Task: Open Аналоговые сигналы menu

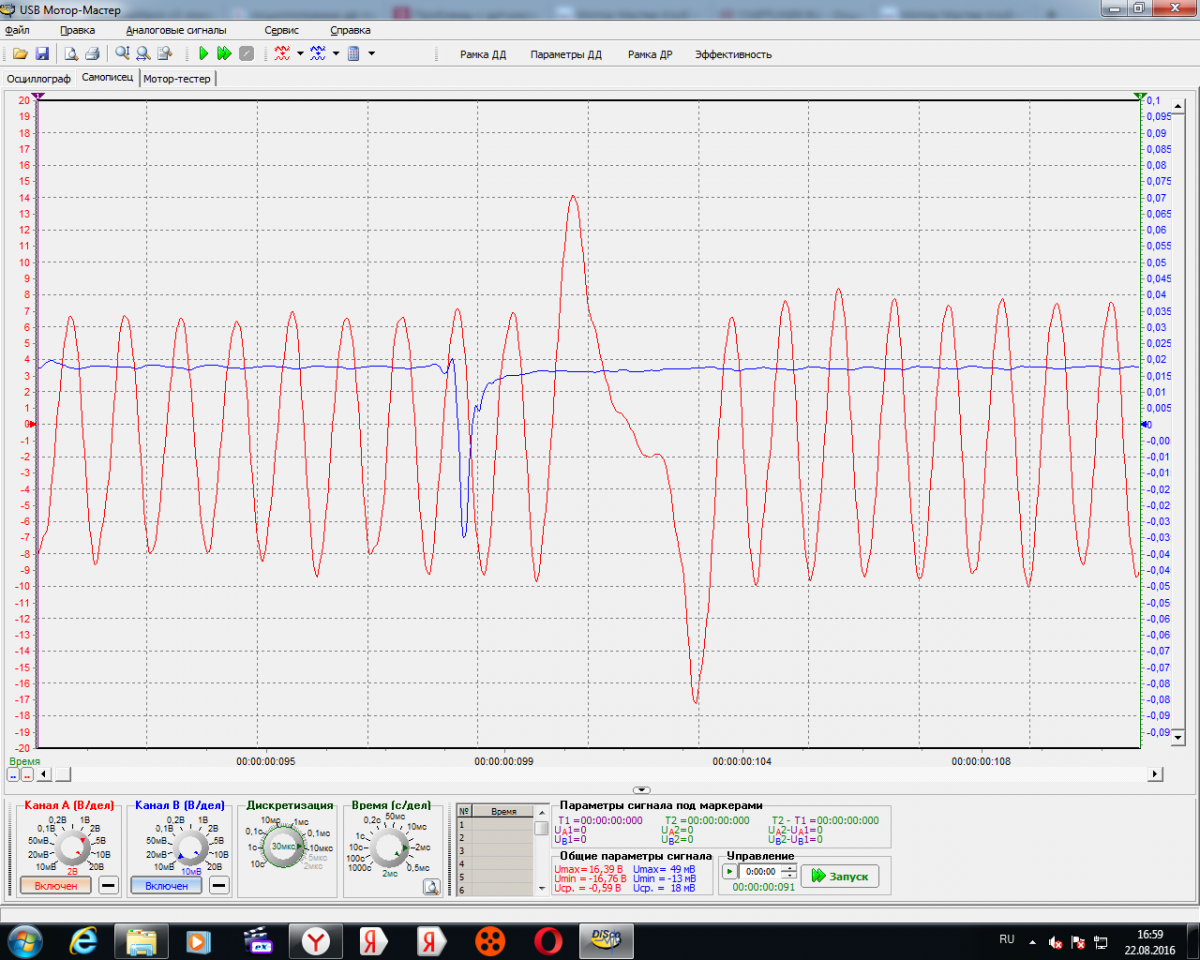Action: point(176,30)
